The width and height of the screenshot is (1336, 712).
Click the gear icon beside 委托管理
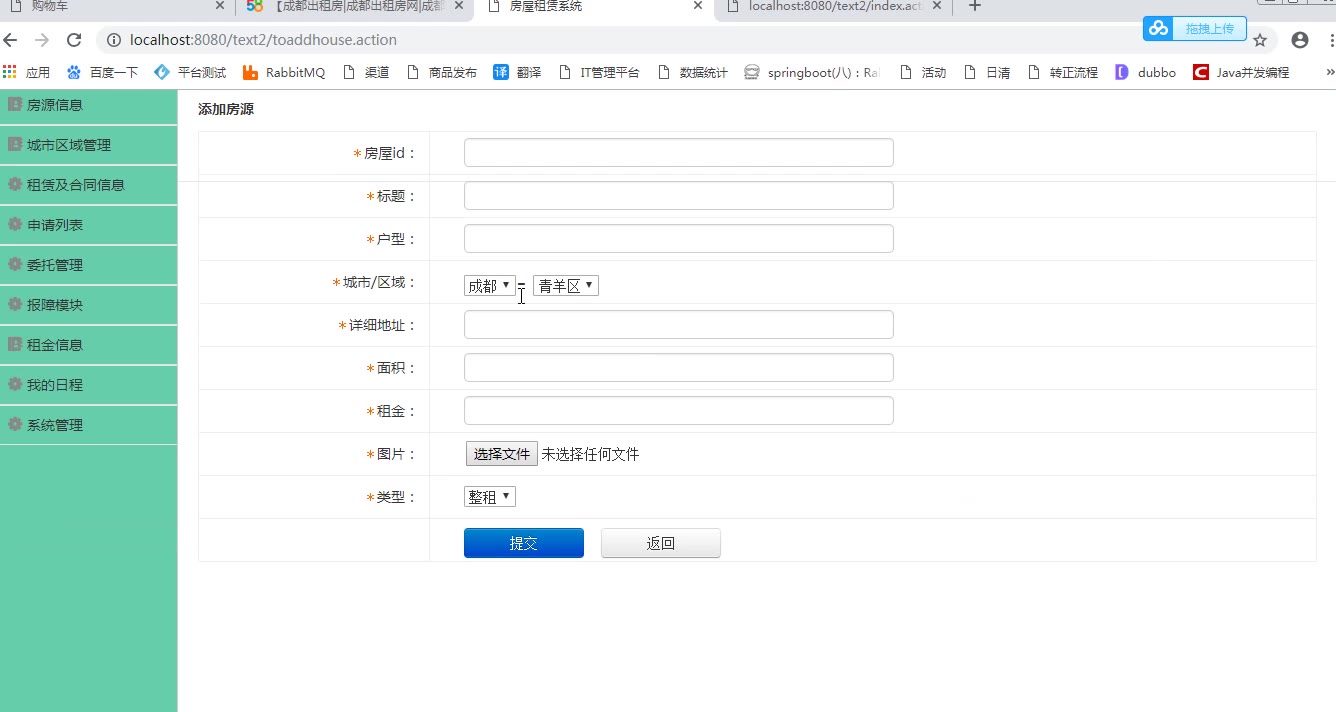(x=15, y=264)
